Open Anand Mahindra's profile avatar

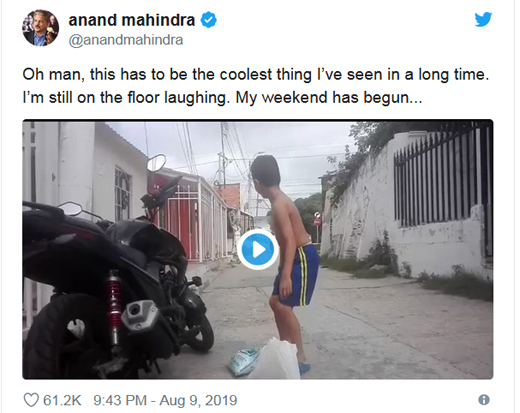[40, 28]
